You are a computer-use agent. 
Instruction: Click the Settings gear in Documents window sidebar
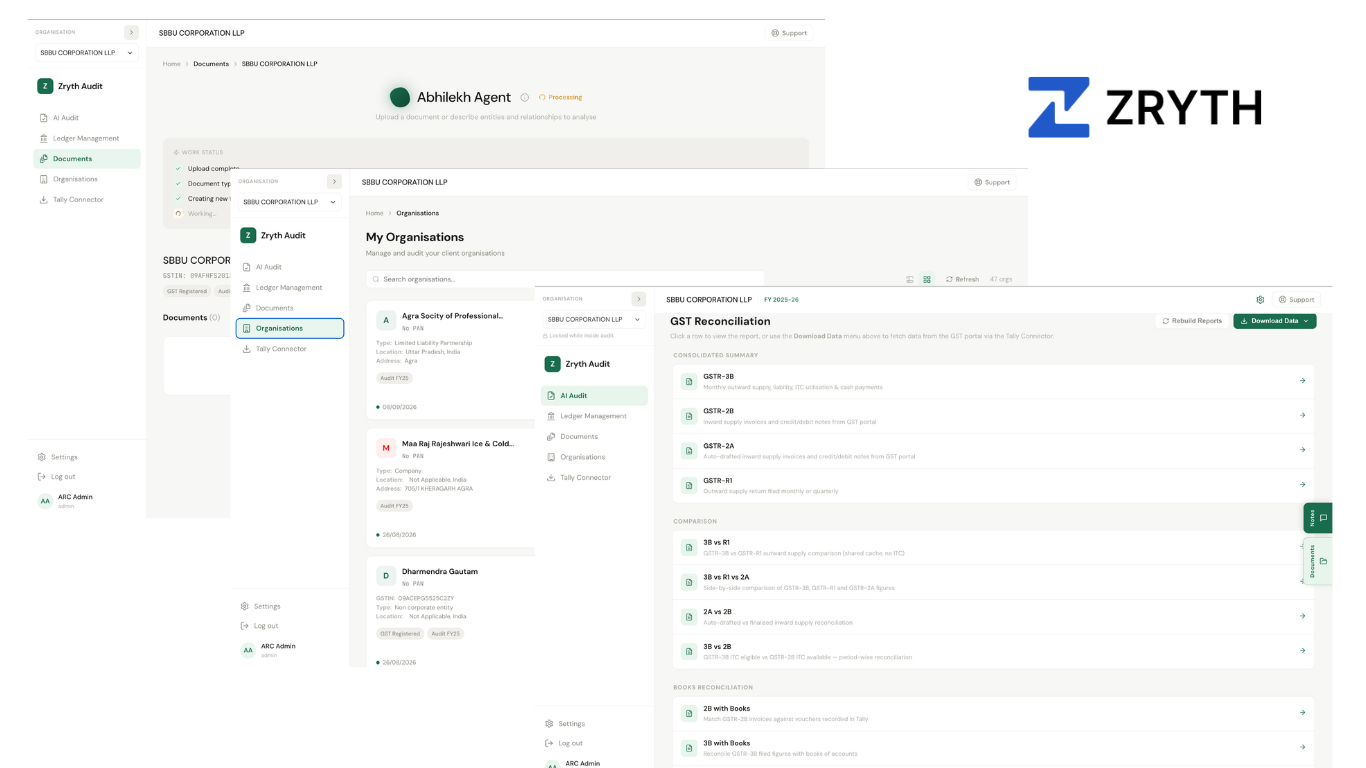pos(42,457)
